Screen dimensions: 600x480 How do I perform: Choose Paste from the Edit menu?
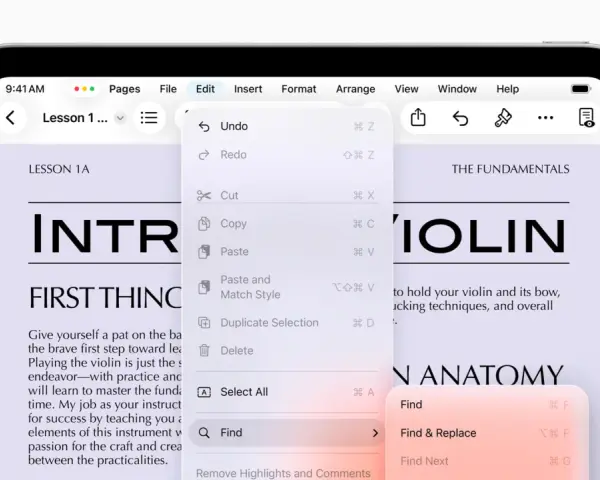pos(286,251)
